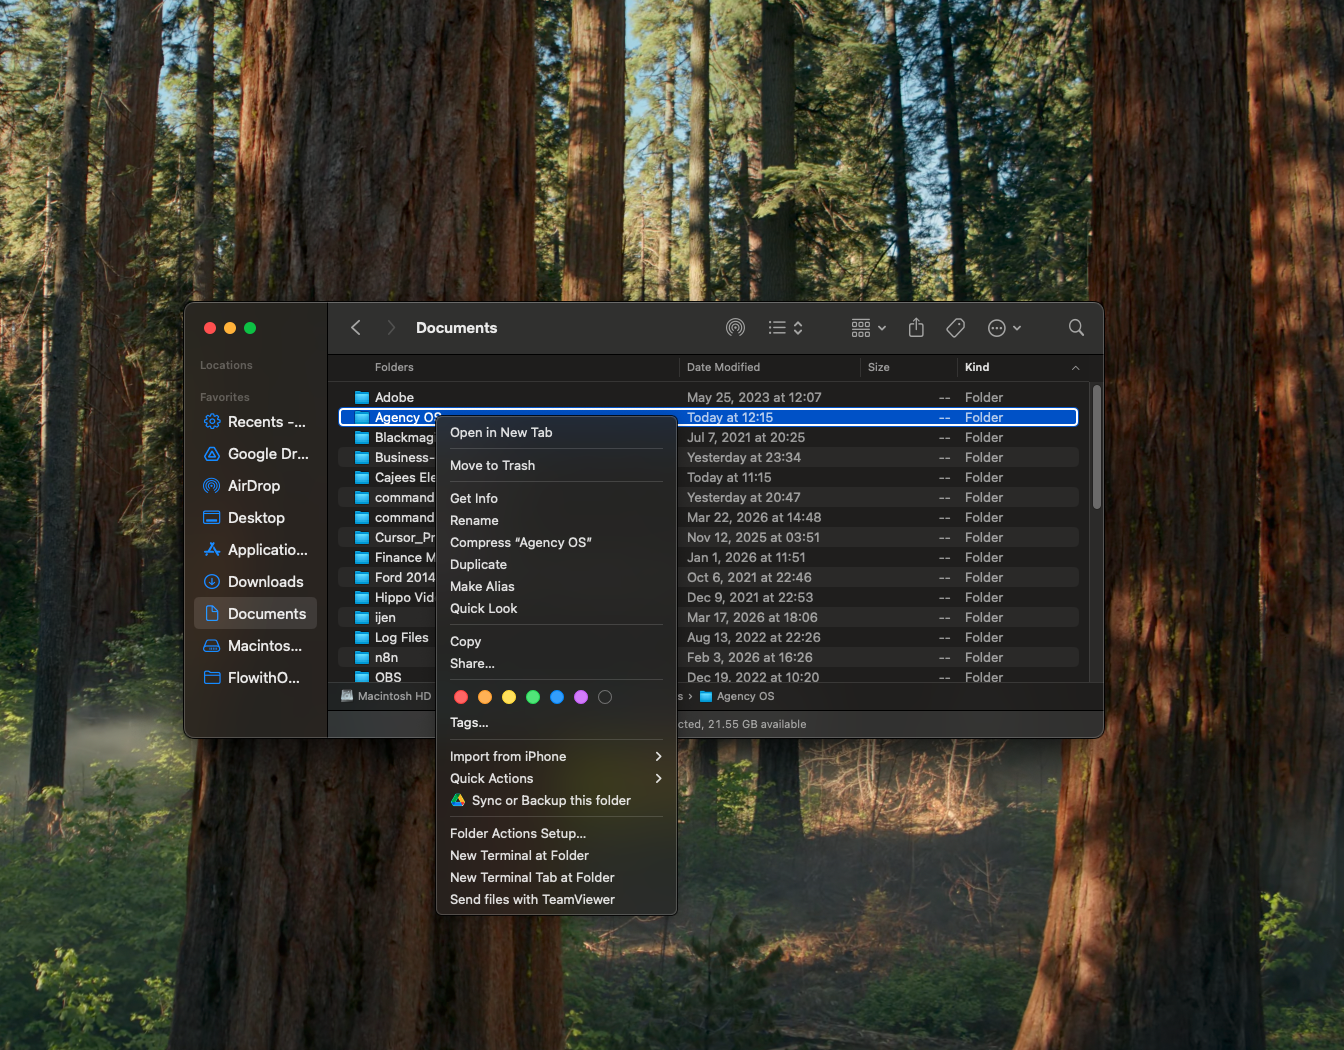The width and height of the screenshot is (1344, 1050).
Task: Open the AirDrop broadcast icon in the toolbar
Action: pyautogui.click(x=735, y=327)
